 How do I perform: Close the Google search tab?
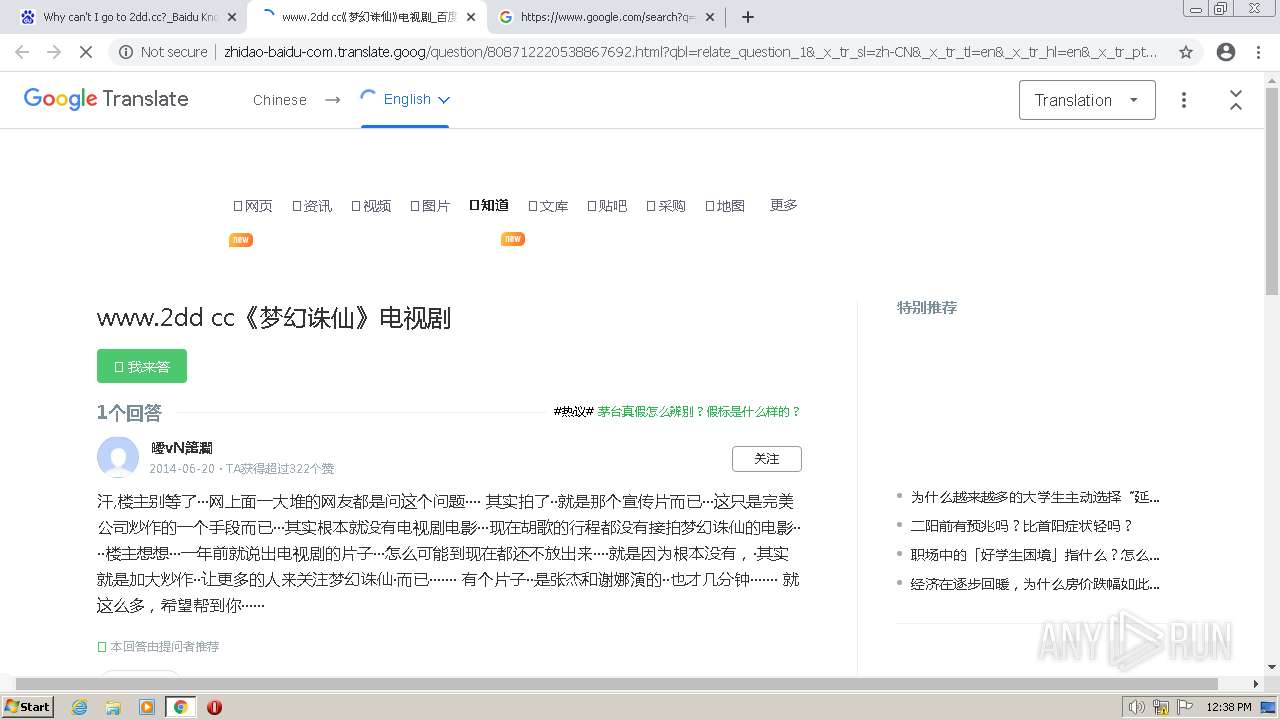coord(710,17)
